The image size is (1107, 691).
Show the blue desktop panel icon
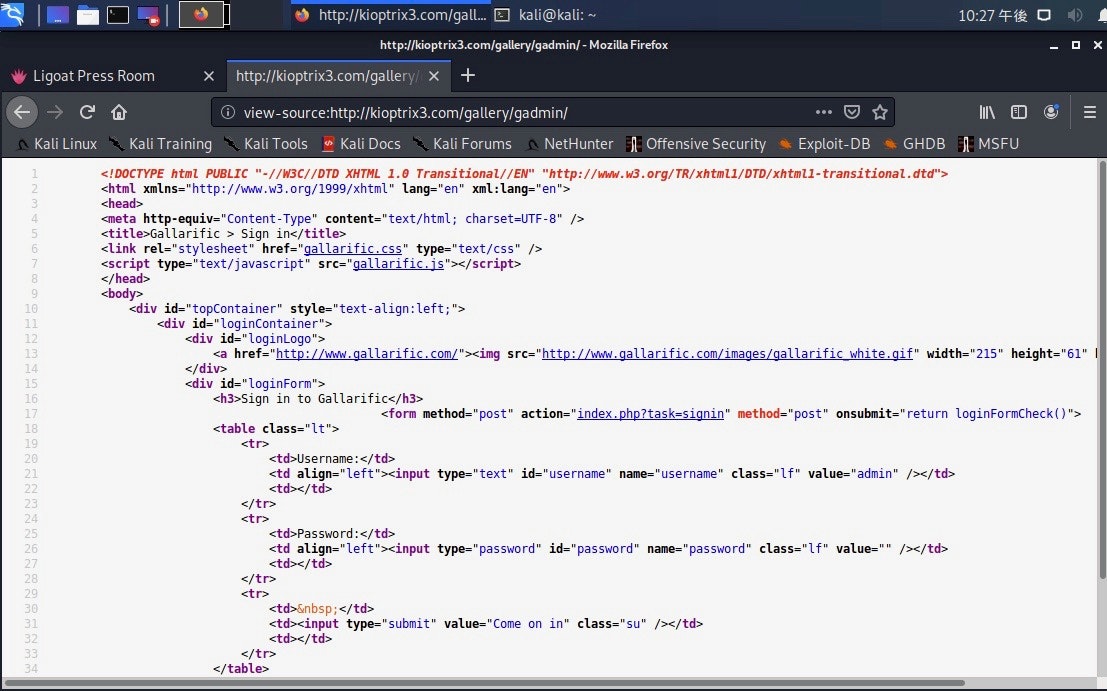(57, 15)
